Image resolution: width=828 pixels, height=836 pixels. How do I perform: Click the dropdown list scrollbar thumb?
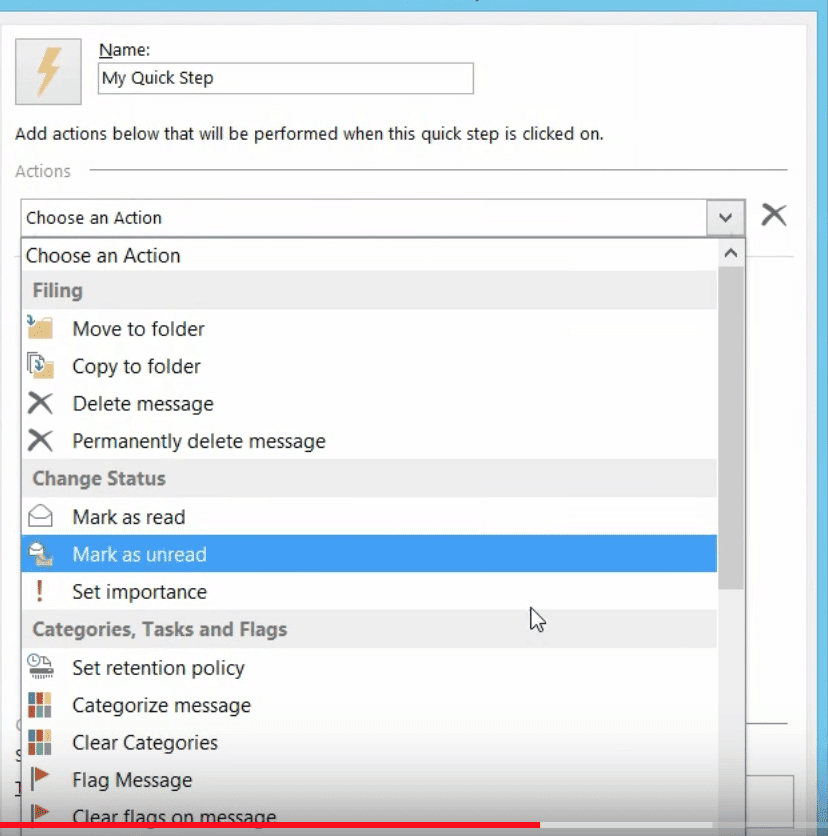pyautogui.click(x=731, y=430)
